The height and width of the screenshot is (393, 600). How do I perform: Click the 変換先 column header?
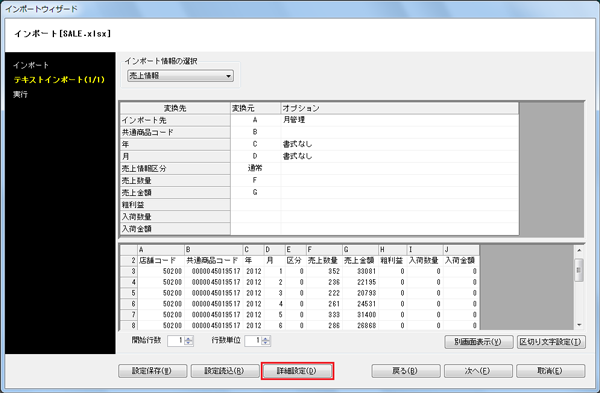point(175,108)
